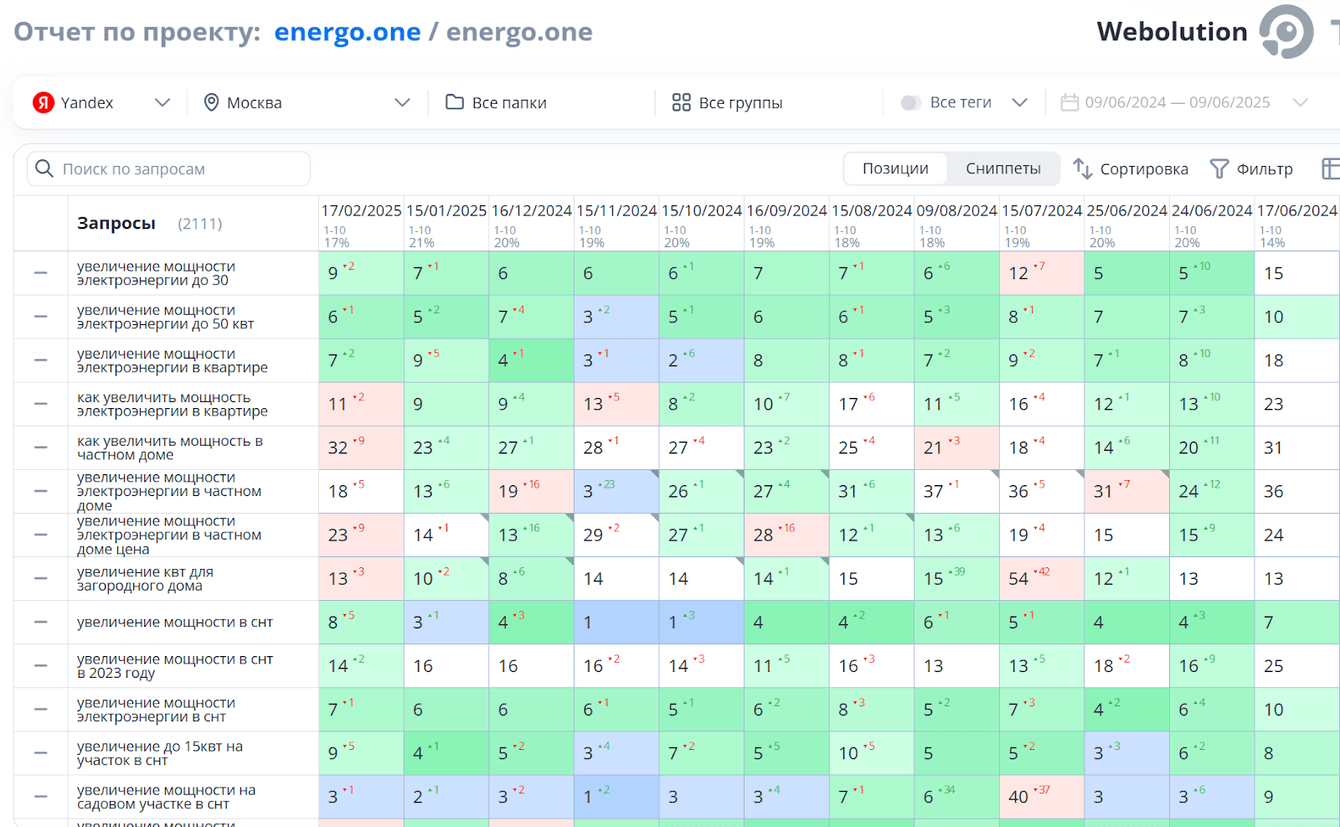The image size is (1340, 827).
Task: Click the location pin icon beside Москва
Action: pyautogui.click(x=211, y=103)
